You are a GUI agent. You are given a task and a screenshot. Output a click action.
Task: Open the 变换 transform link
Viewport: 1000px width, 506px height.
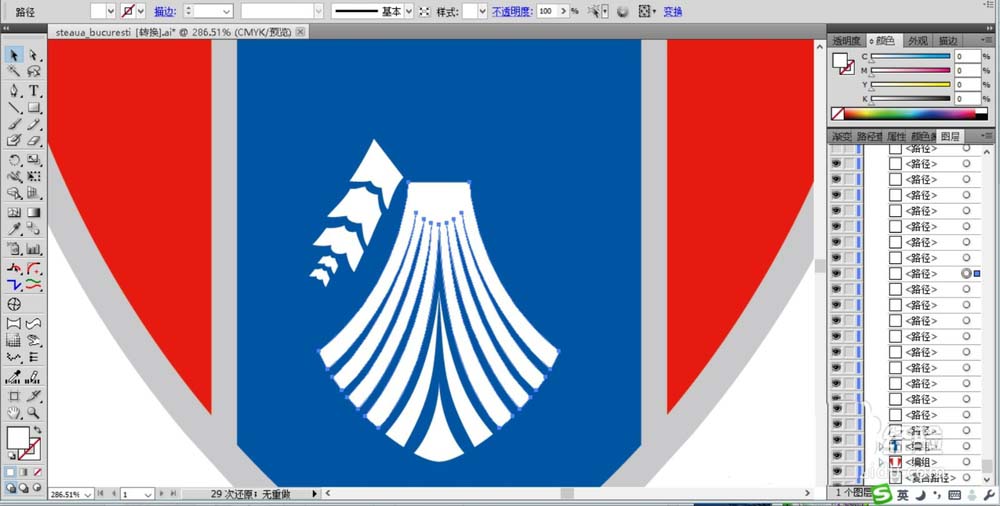(x=673, y=11)
